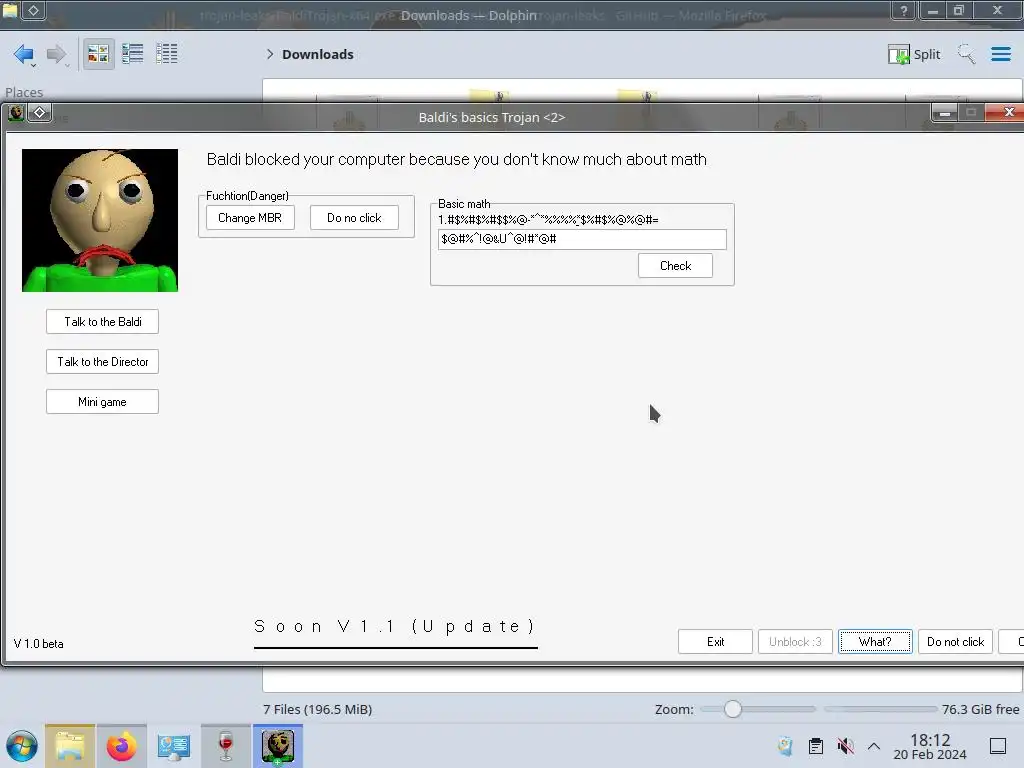Screen dimensions: 1024x768
Task: Close the Baldi's basics Trojan window
Action: pyautogui.click(x=1006, y=112)
